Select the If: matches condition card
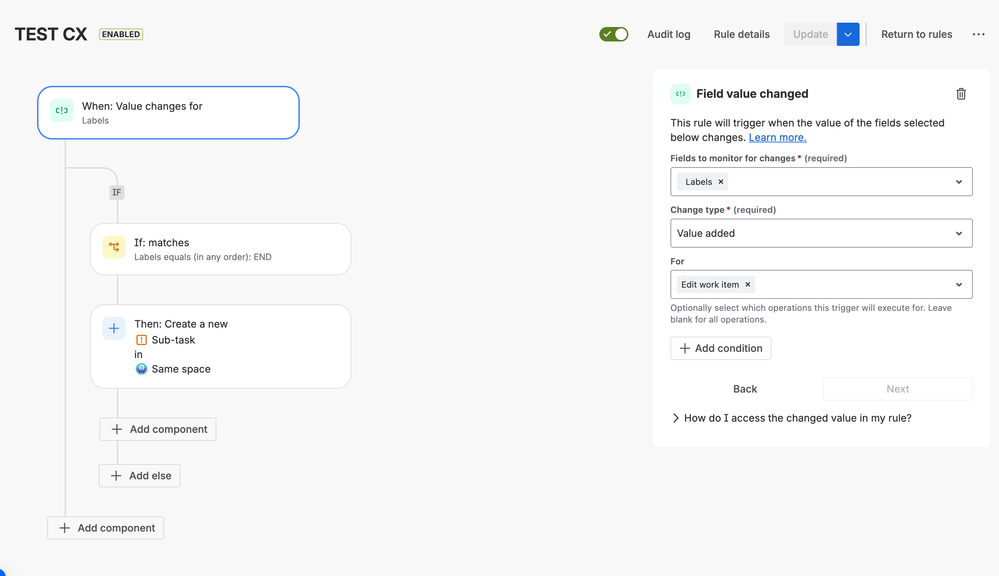This screenshot has width=999, height=576. click(220, 249)
